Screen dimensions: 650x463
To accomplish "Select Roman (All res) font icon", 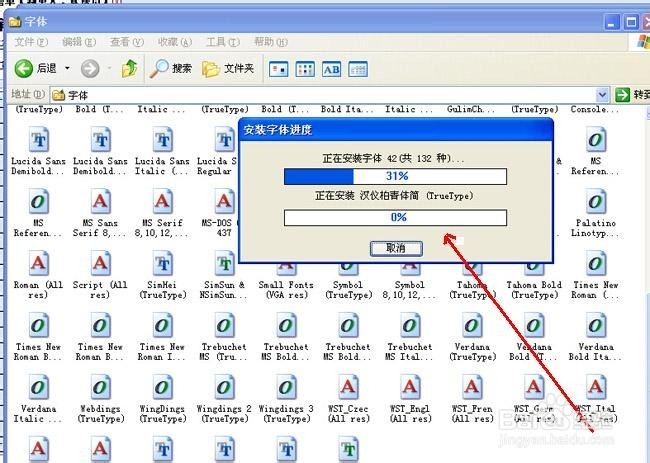I will click(x=39, y=264).
